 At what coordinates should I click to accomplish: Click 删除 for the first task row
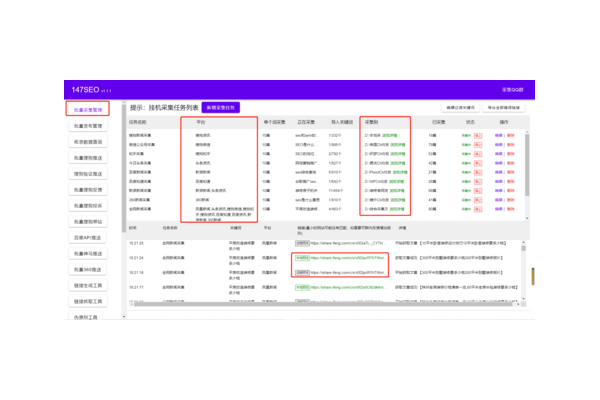(x=510, y=134)
